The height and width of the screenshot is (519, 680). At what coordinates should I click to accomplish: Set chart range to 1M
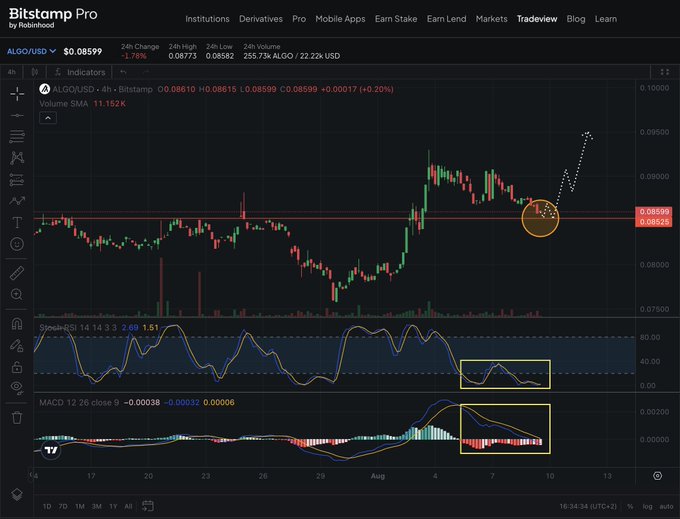coord(80,506)
